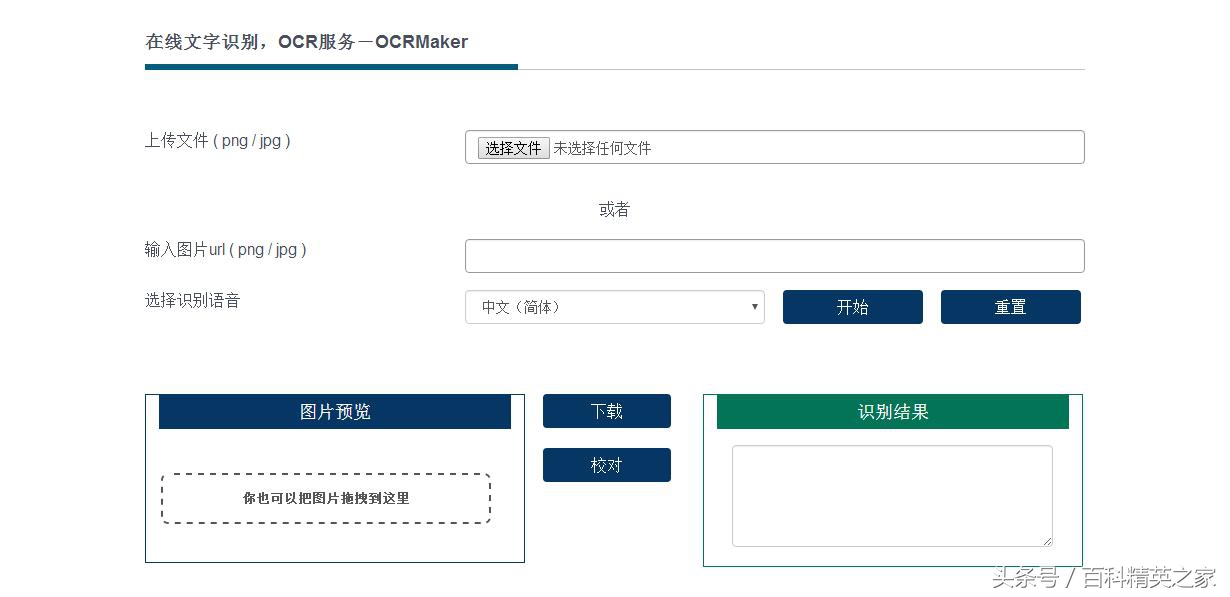Click the 图片预览 preview panel header
This screenshot has height=597, width=1230.
coord(334,411)
